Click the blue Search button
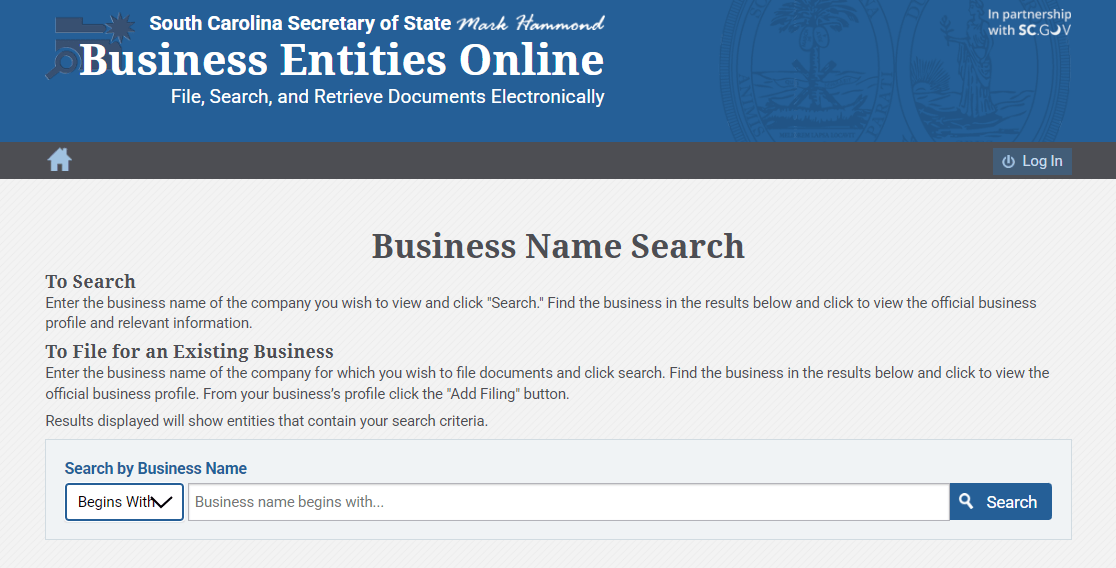The height and width of the screenshot is (568, 1116). point(1001,502)
